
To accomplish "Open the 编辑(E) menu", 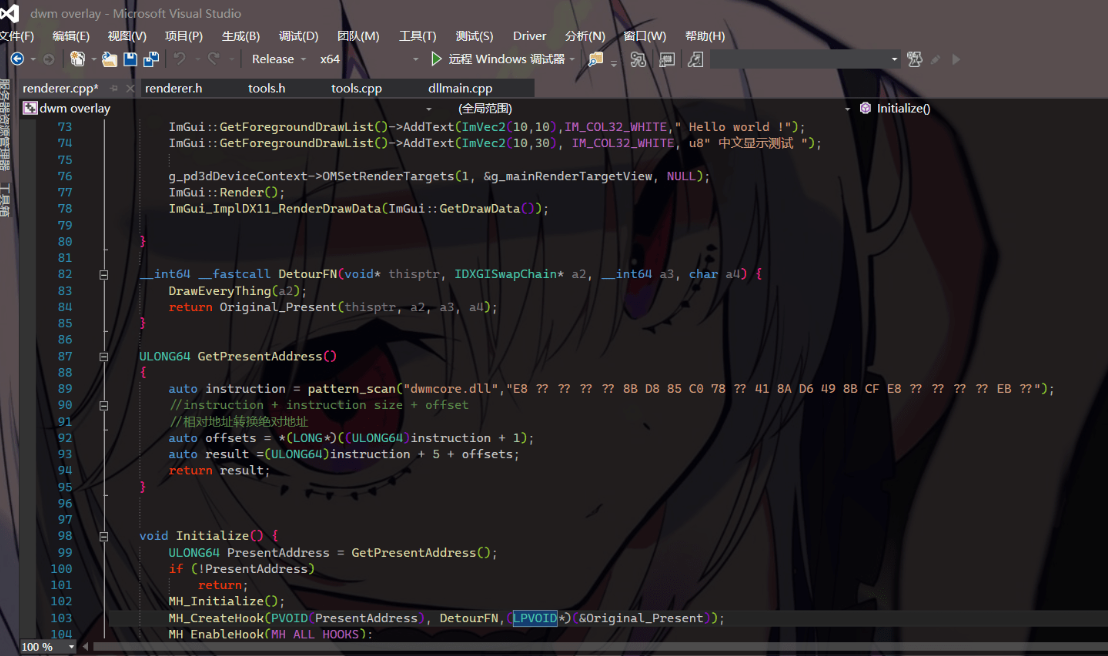I will (x=71, y=36).
